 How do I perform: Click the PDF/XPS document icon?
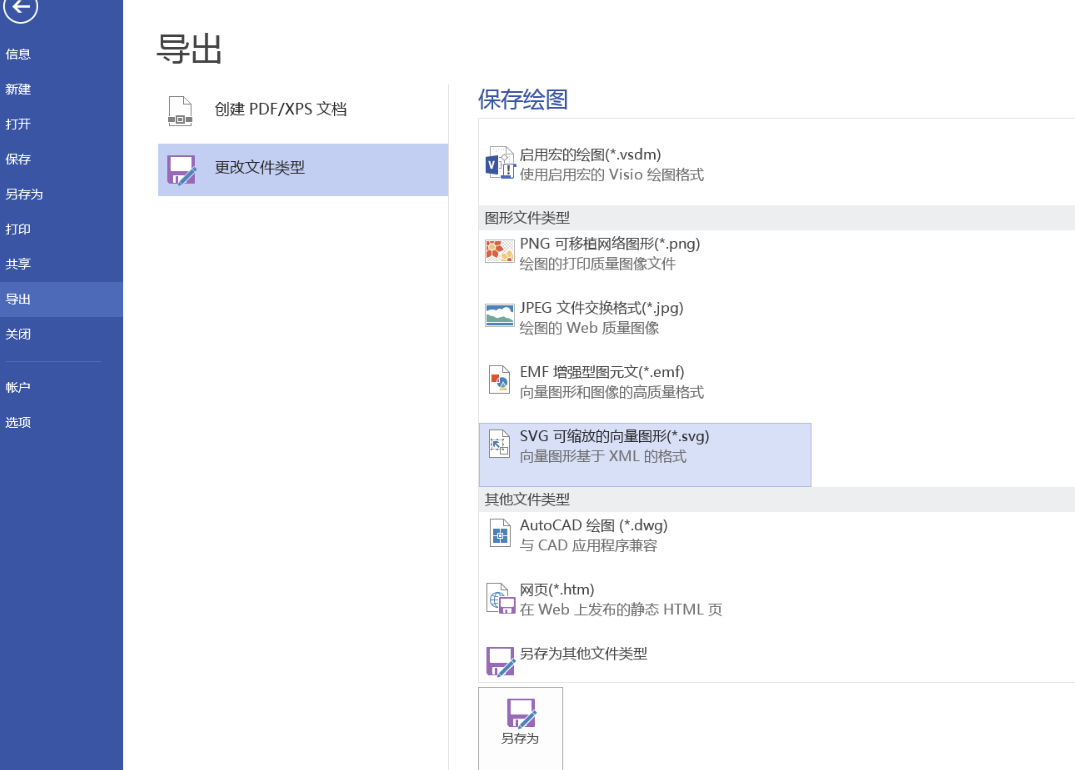[180, 111]
